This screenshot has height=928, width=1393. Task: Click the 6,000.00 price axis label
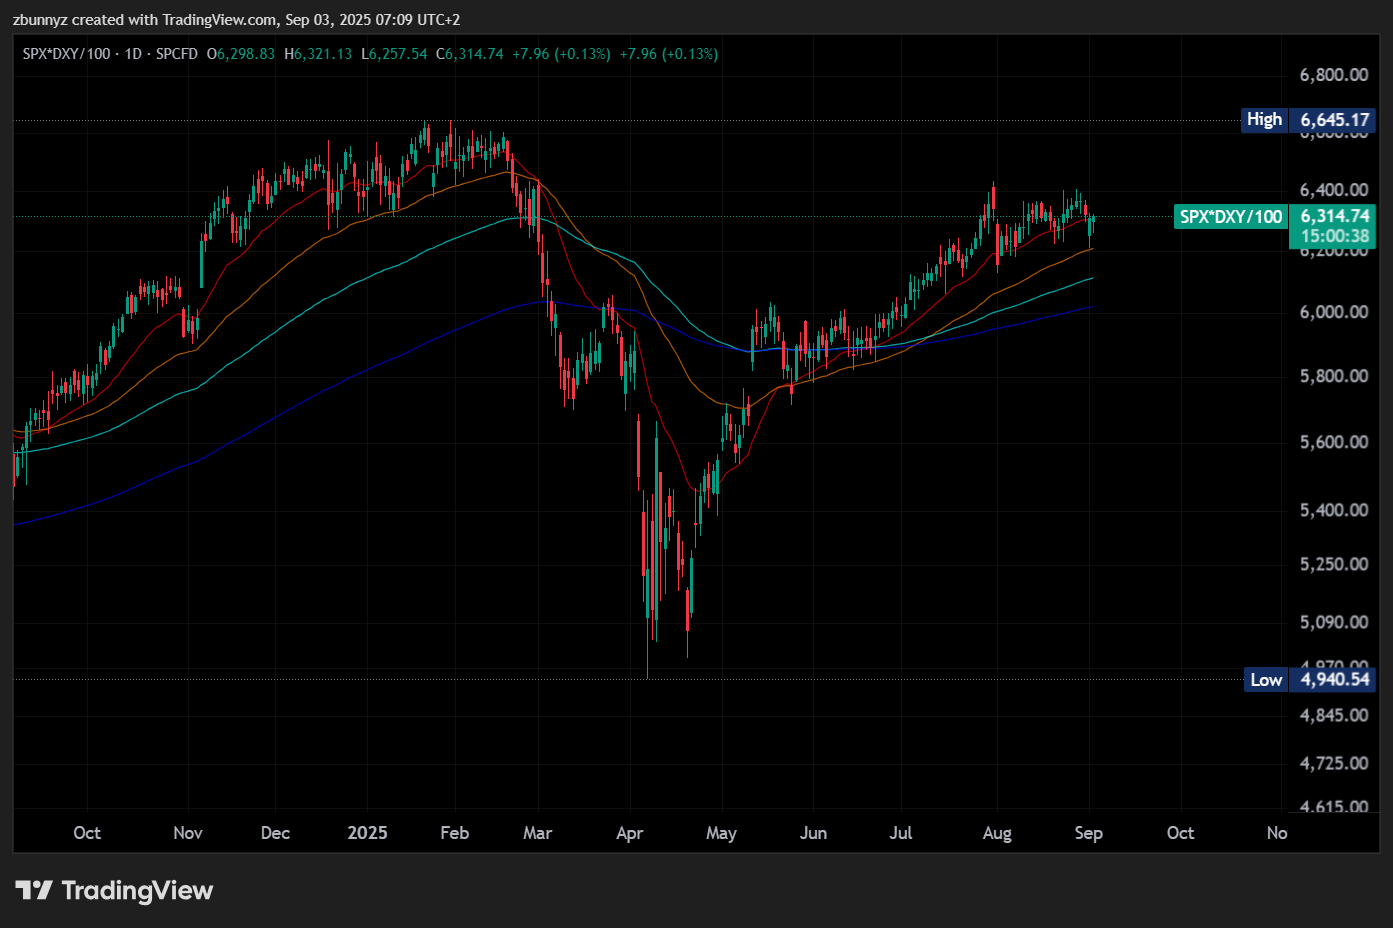(1334, 312)
